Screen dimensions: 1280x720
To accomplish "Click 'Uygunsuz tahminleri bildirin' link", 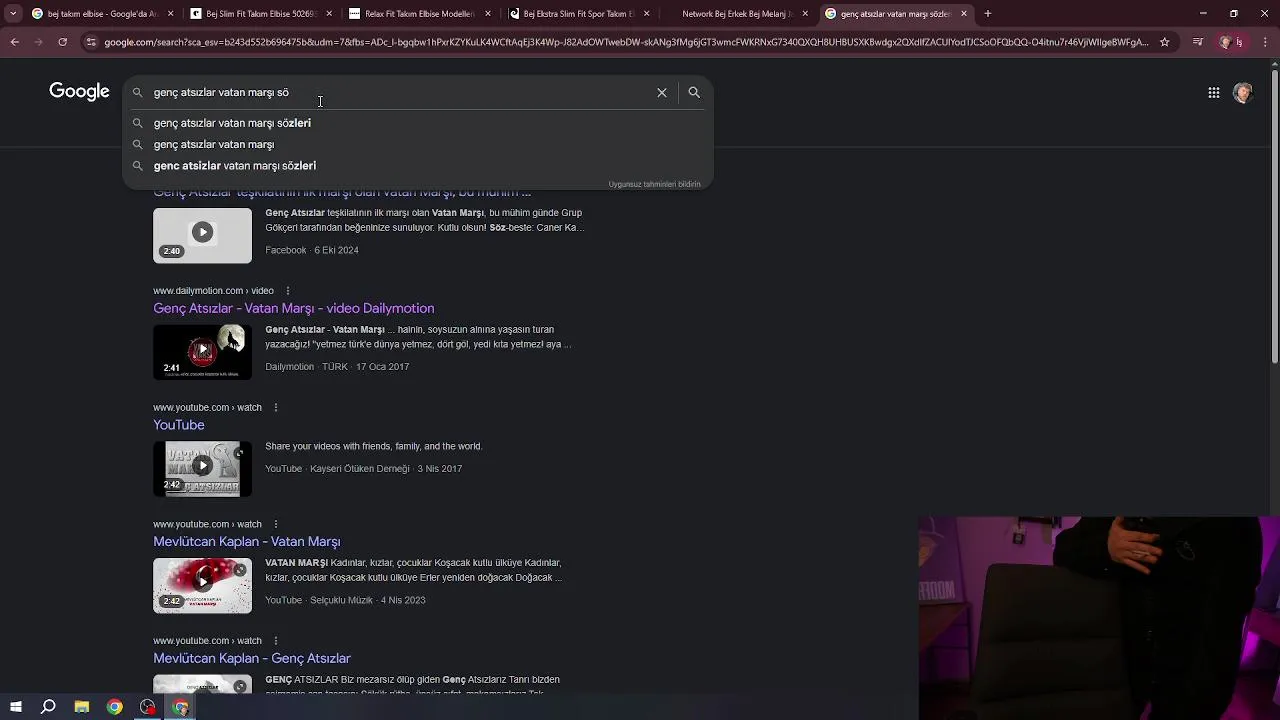I will click(654, 184).
